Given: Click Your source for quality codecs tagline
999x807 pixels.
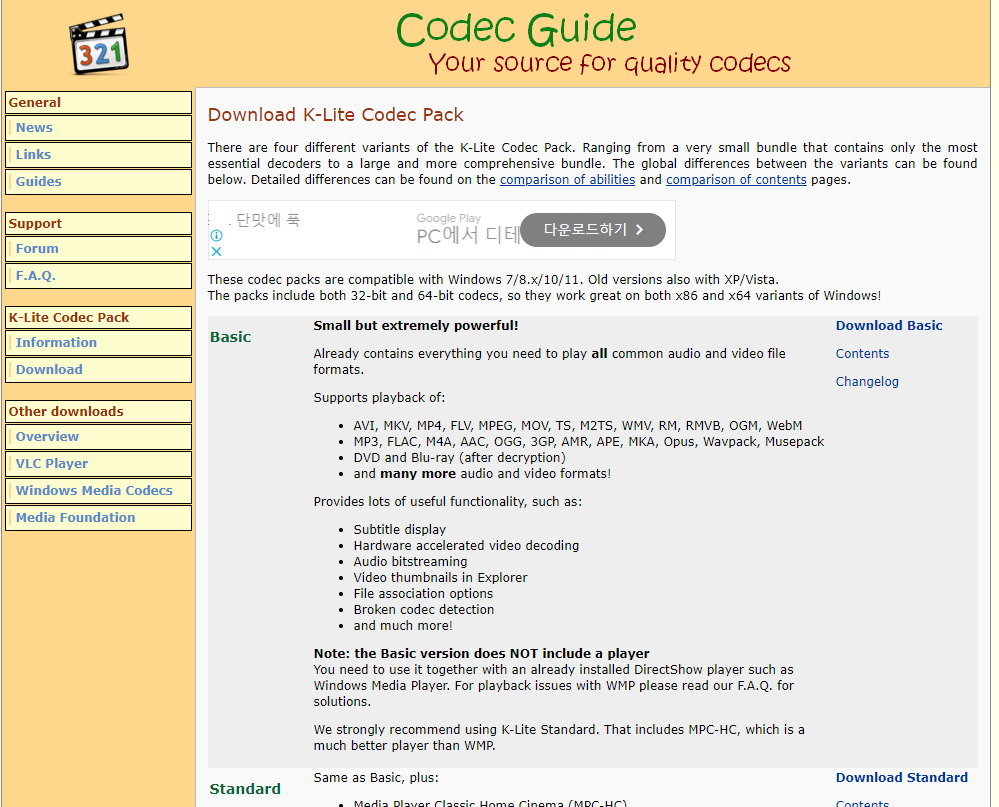Looking at the screenshot, I should tap(609, 63).
